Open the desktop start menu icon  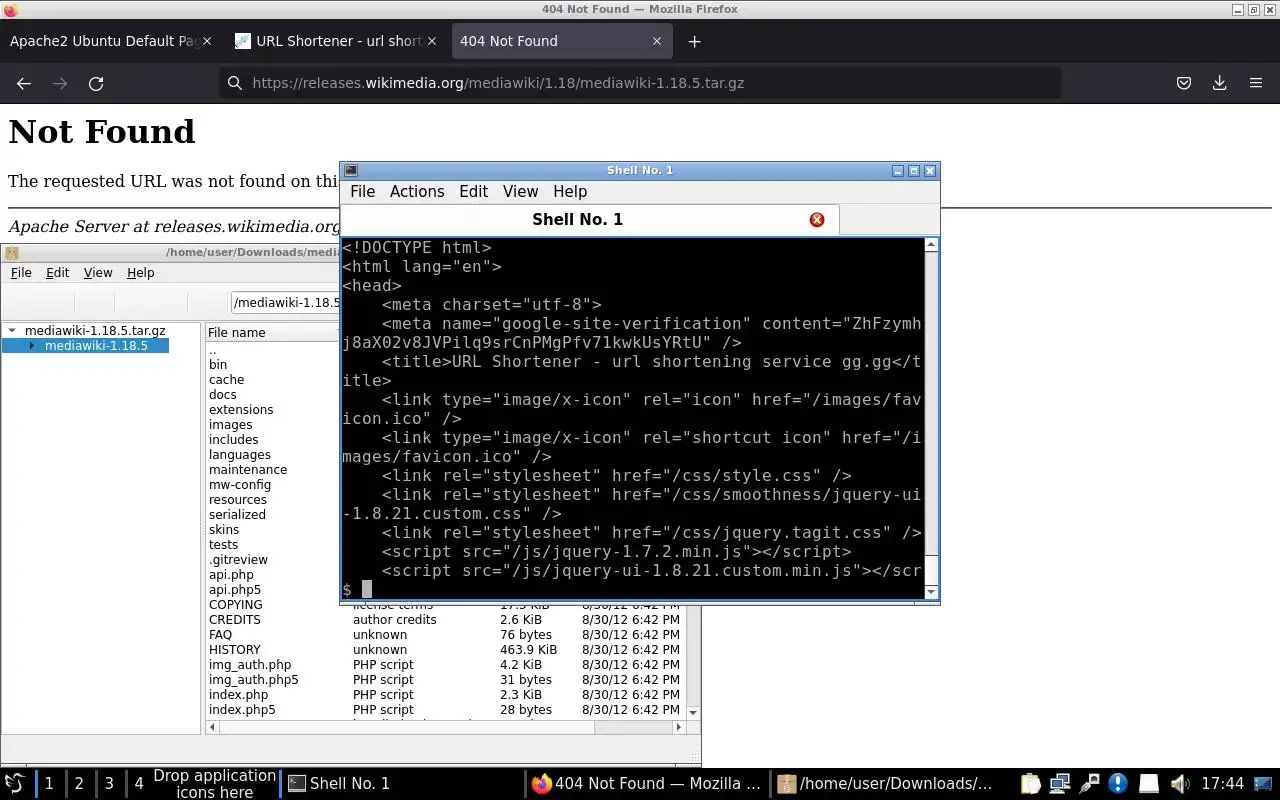[15, 783]
